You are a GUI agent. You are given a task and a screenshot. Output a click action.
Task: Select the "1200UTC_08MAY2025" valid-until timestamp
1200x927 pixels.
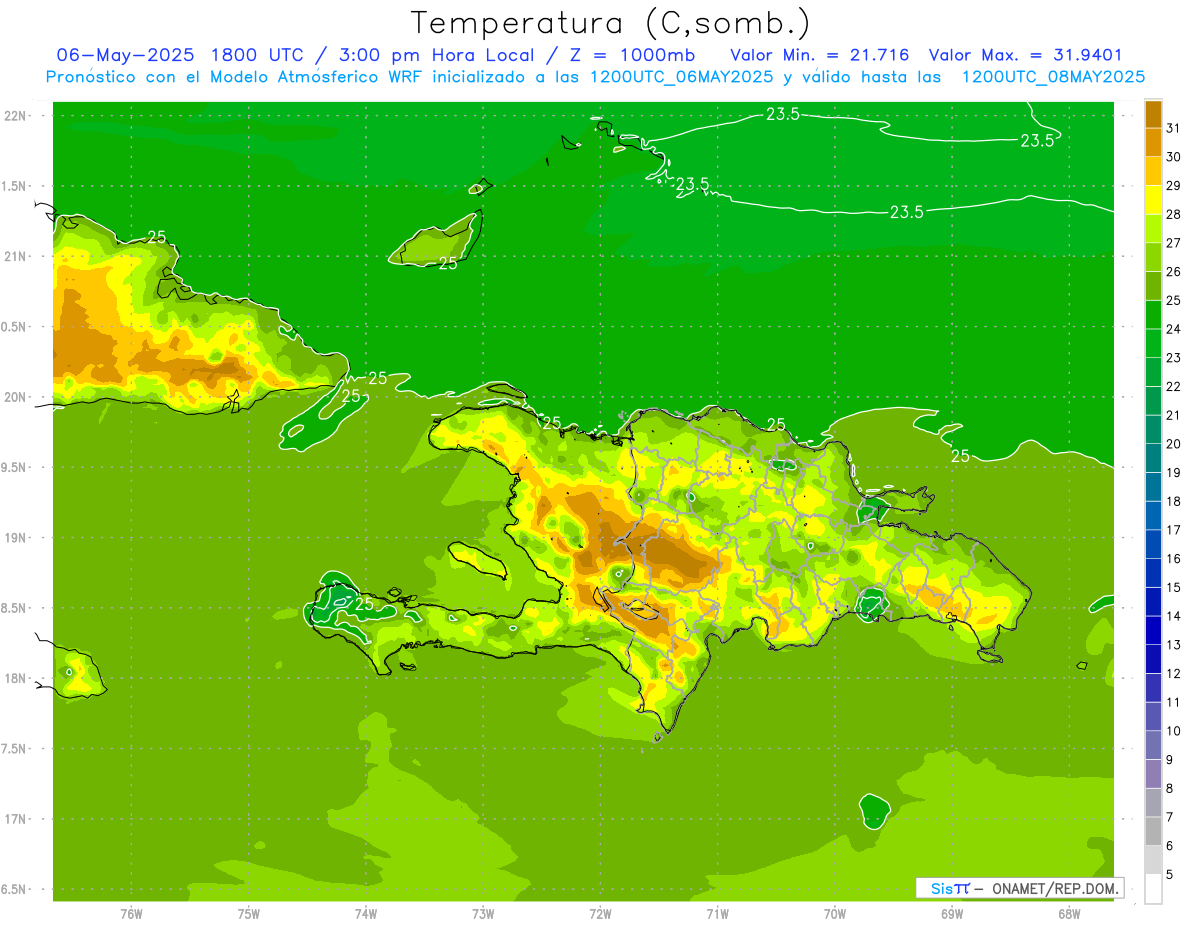click(x=1053, y=76)
